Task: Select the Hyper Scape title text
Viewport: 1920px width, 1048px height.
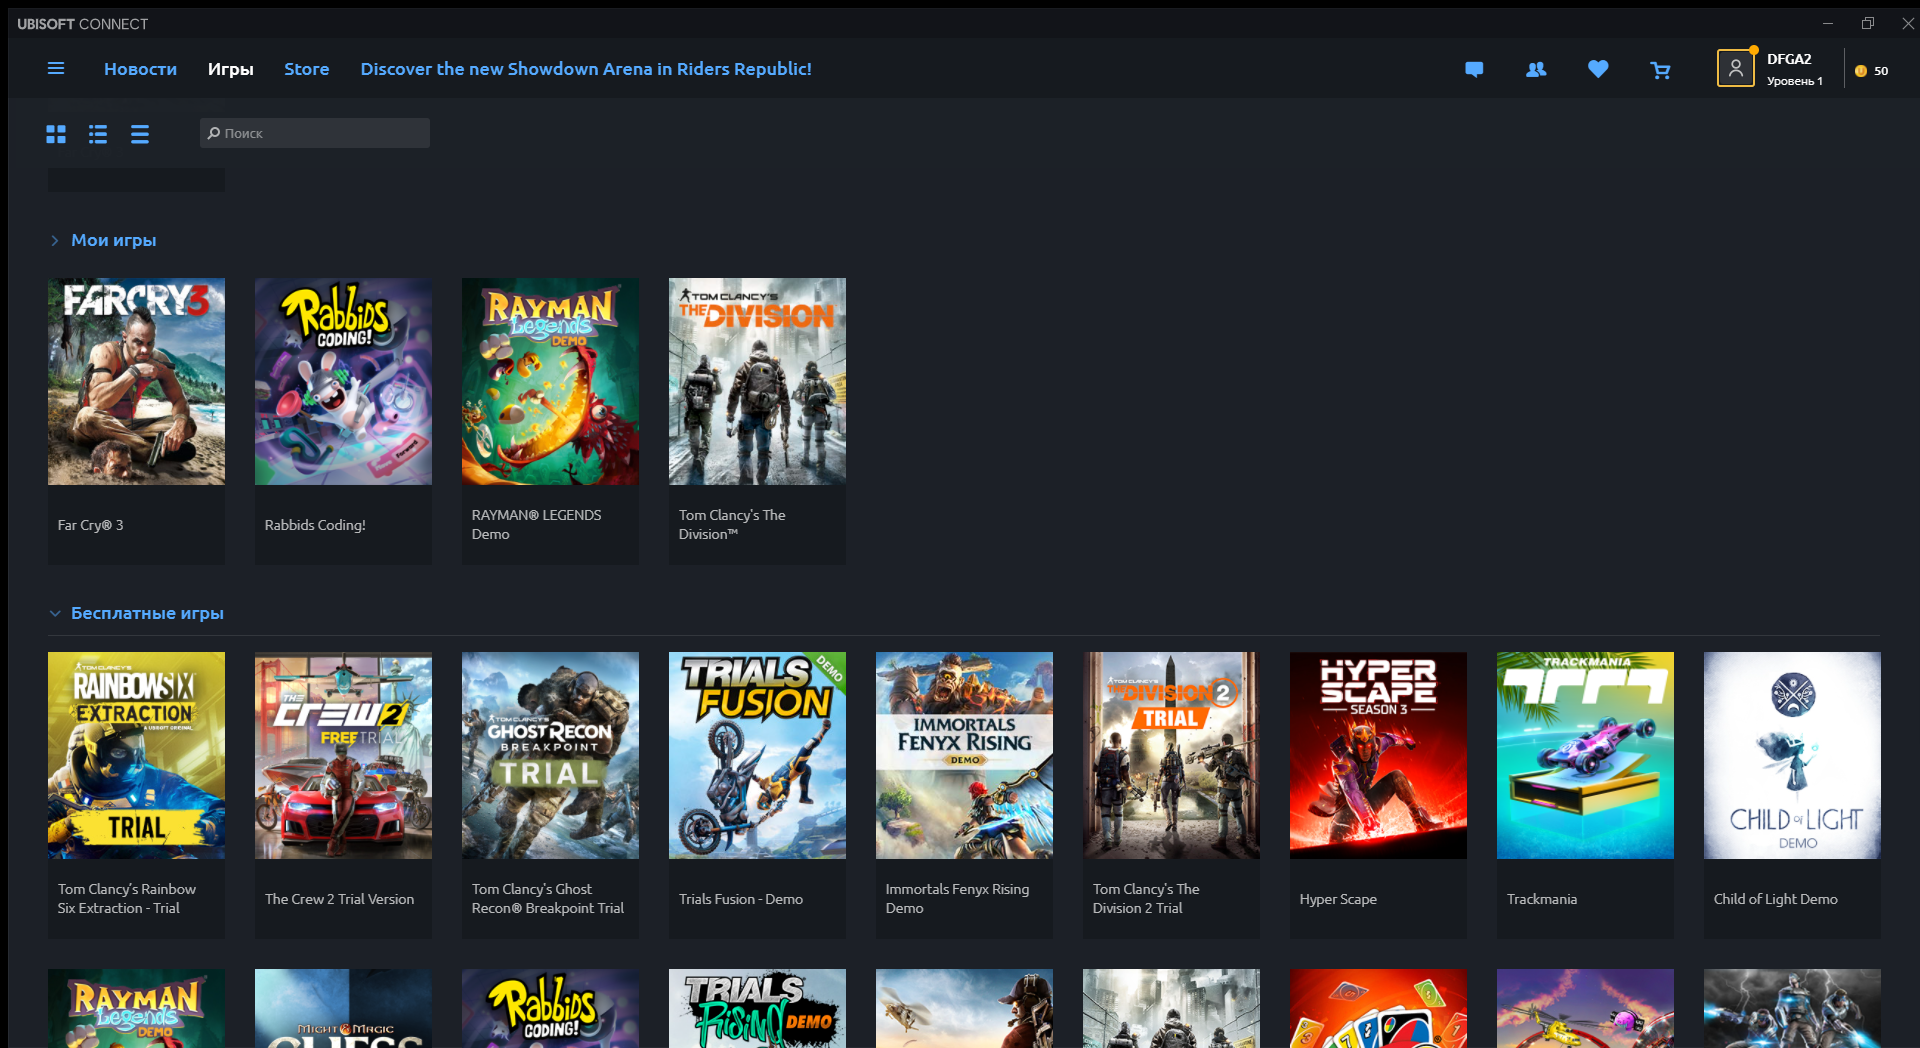Action: pos(1338,899)
